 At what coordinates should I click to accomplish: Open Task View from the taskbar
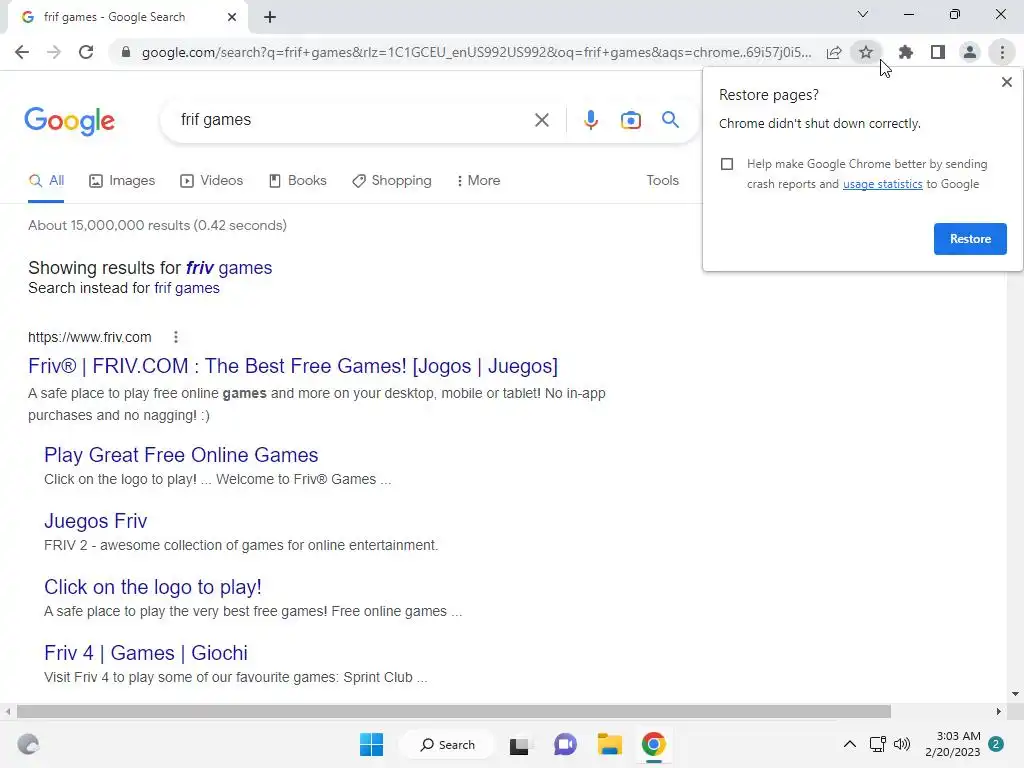(x=519, y=745)
